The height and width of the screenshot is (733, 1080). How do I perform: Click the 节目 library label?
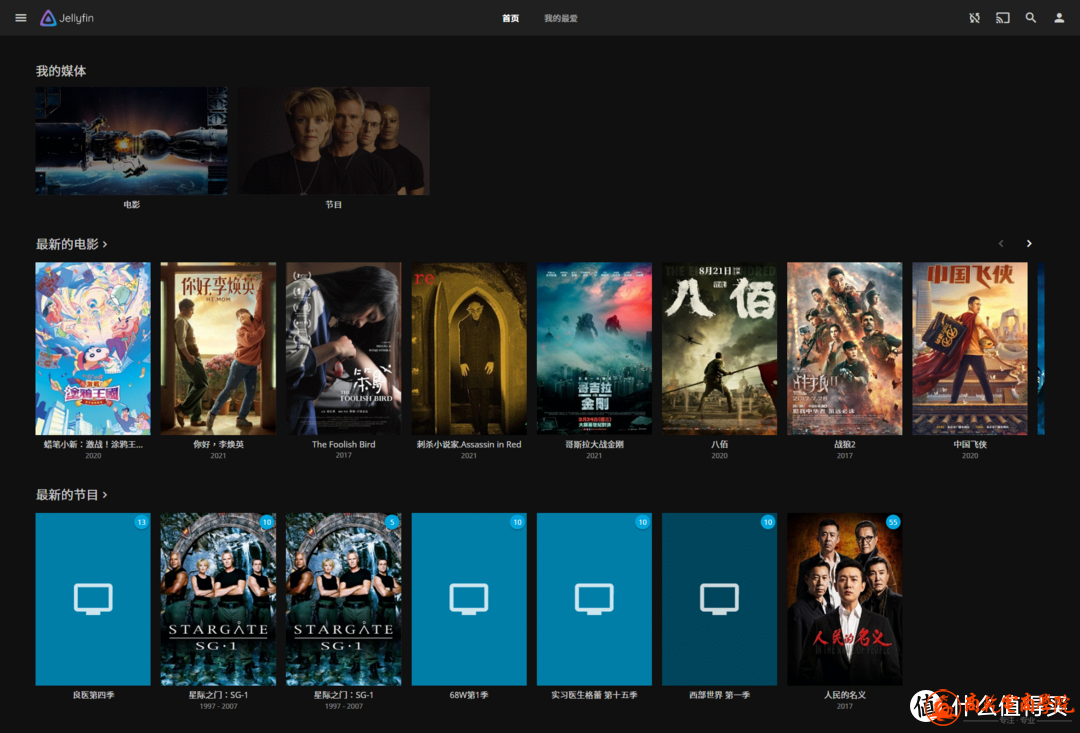(334, 205)
